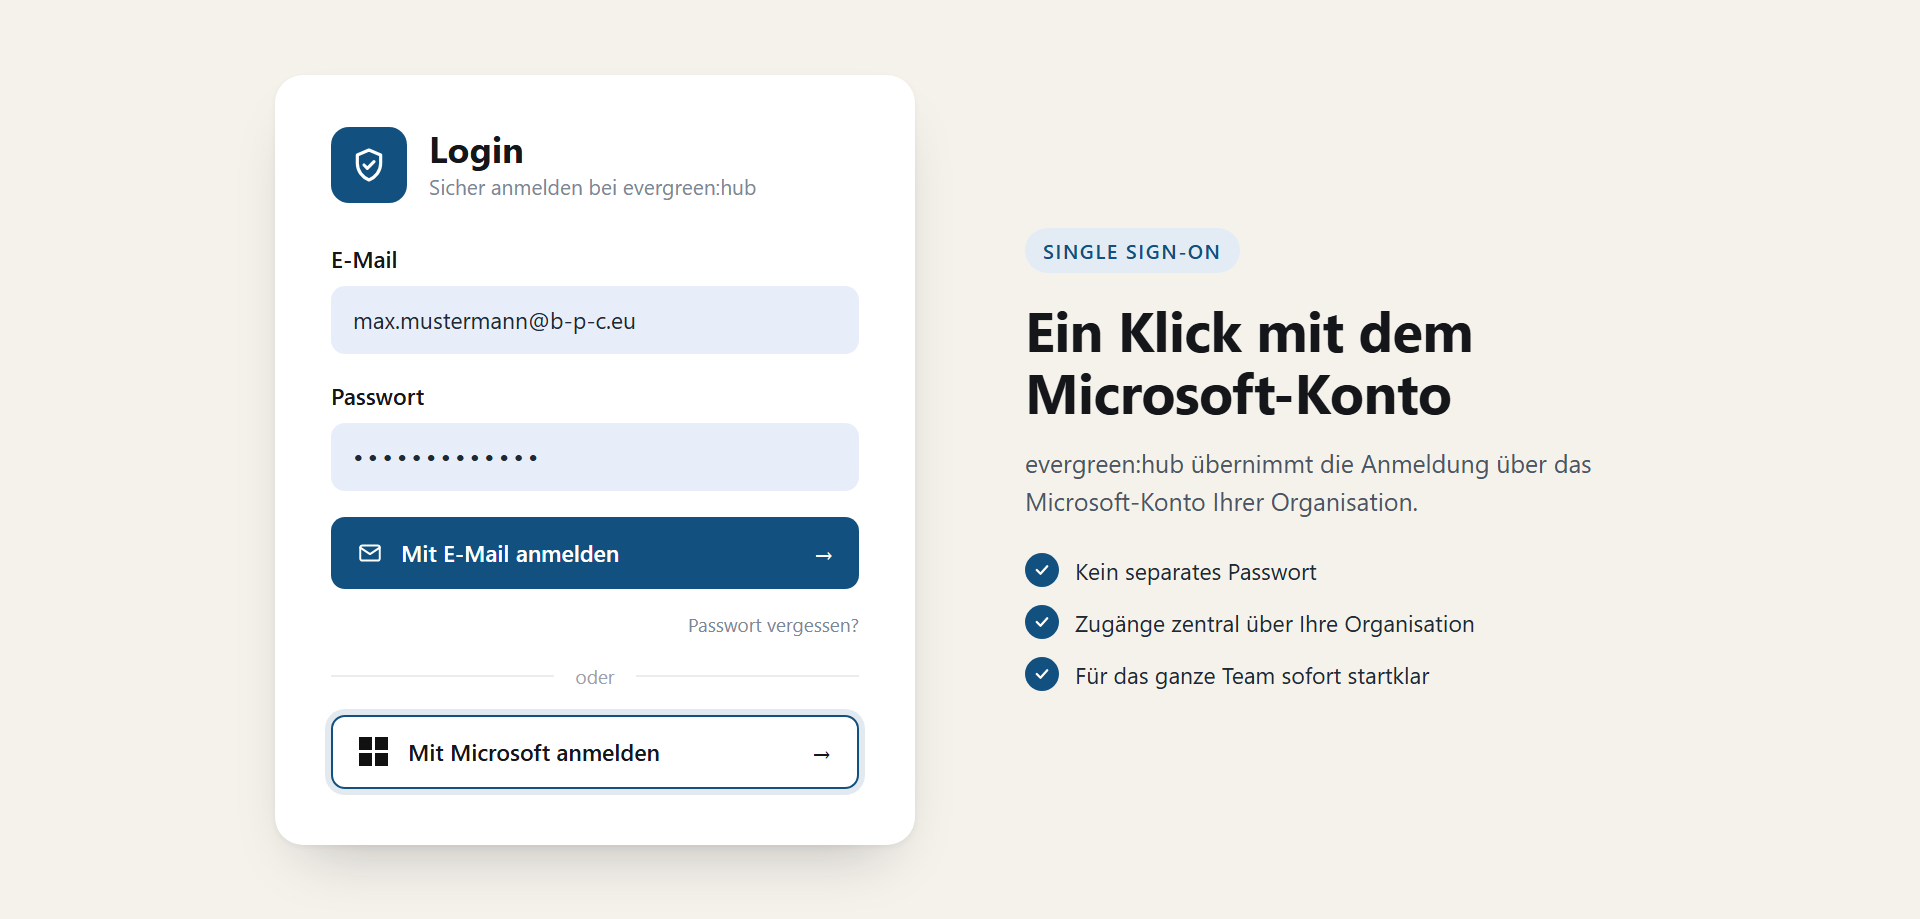Click 'Sicher anmelden bei evergreen:hub' subtitle
The image size is (1920, 919).
pyautogui.click(x=592, y=188)
